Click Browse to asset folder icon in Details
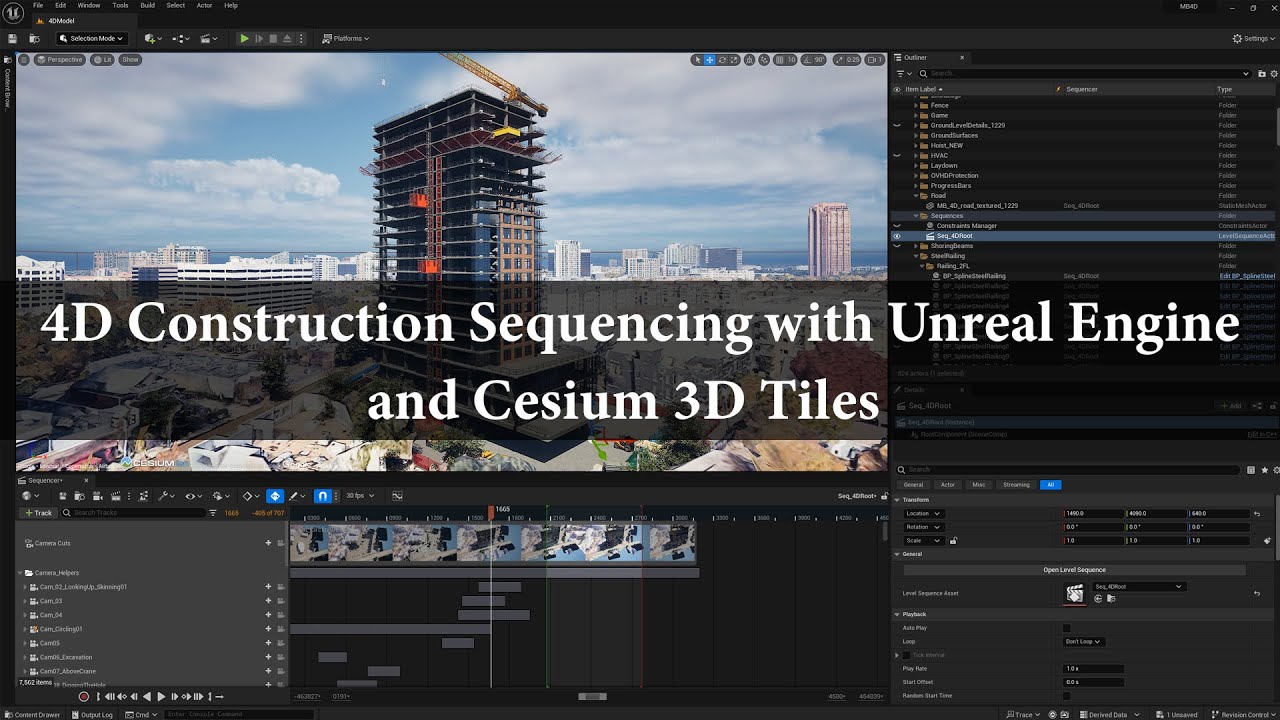The image size is (1280, 720). [1110, 599]
